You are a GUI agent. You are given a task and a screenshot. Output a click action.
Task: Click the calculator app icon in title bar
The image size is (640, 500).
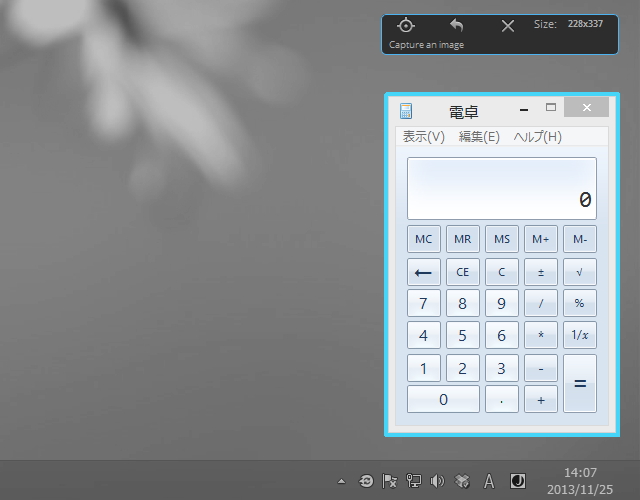406,111
